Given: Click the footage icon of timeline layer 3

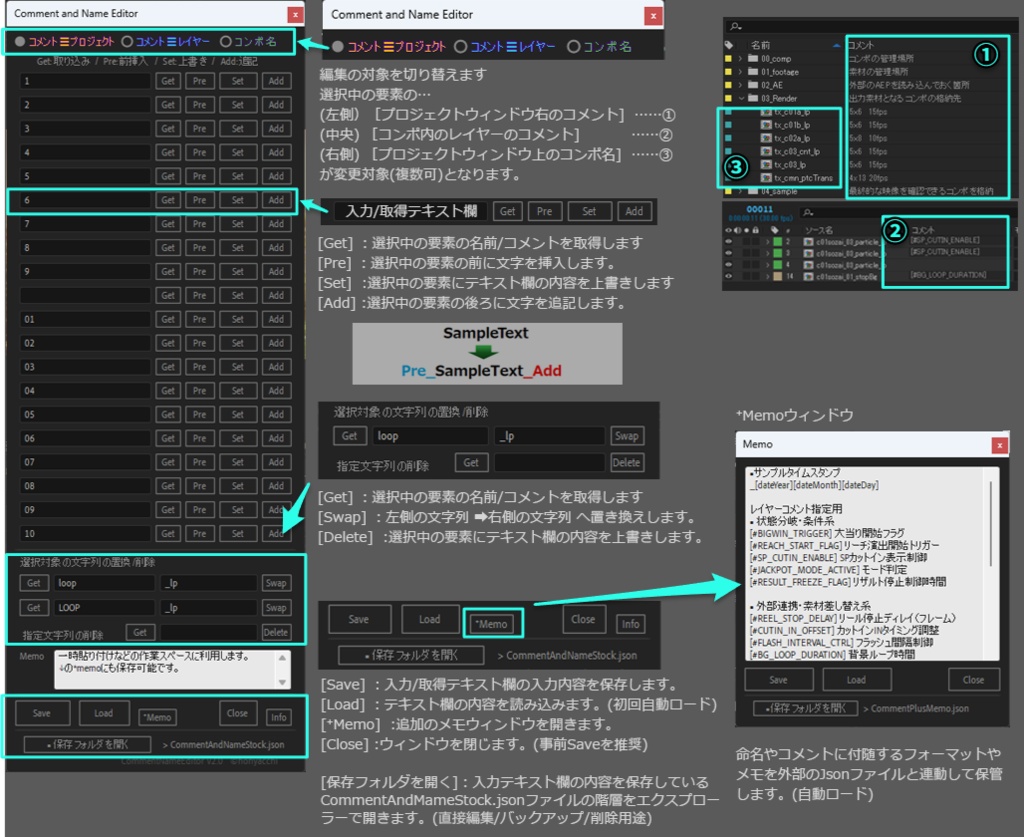Looking at the screenshot, I should (808, 253).
